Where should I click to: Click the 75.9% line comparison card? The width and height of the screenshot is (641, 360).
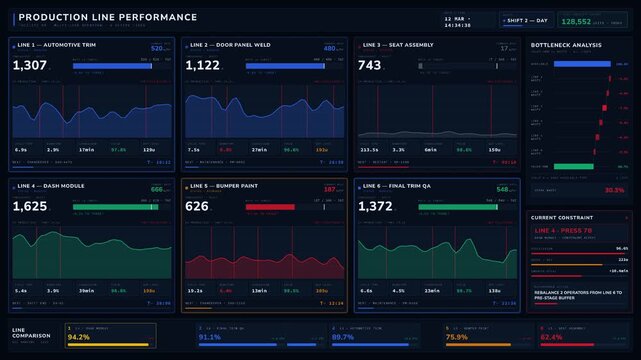(489, 336)
